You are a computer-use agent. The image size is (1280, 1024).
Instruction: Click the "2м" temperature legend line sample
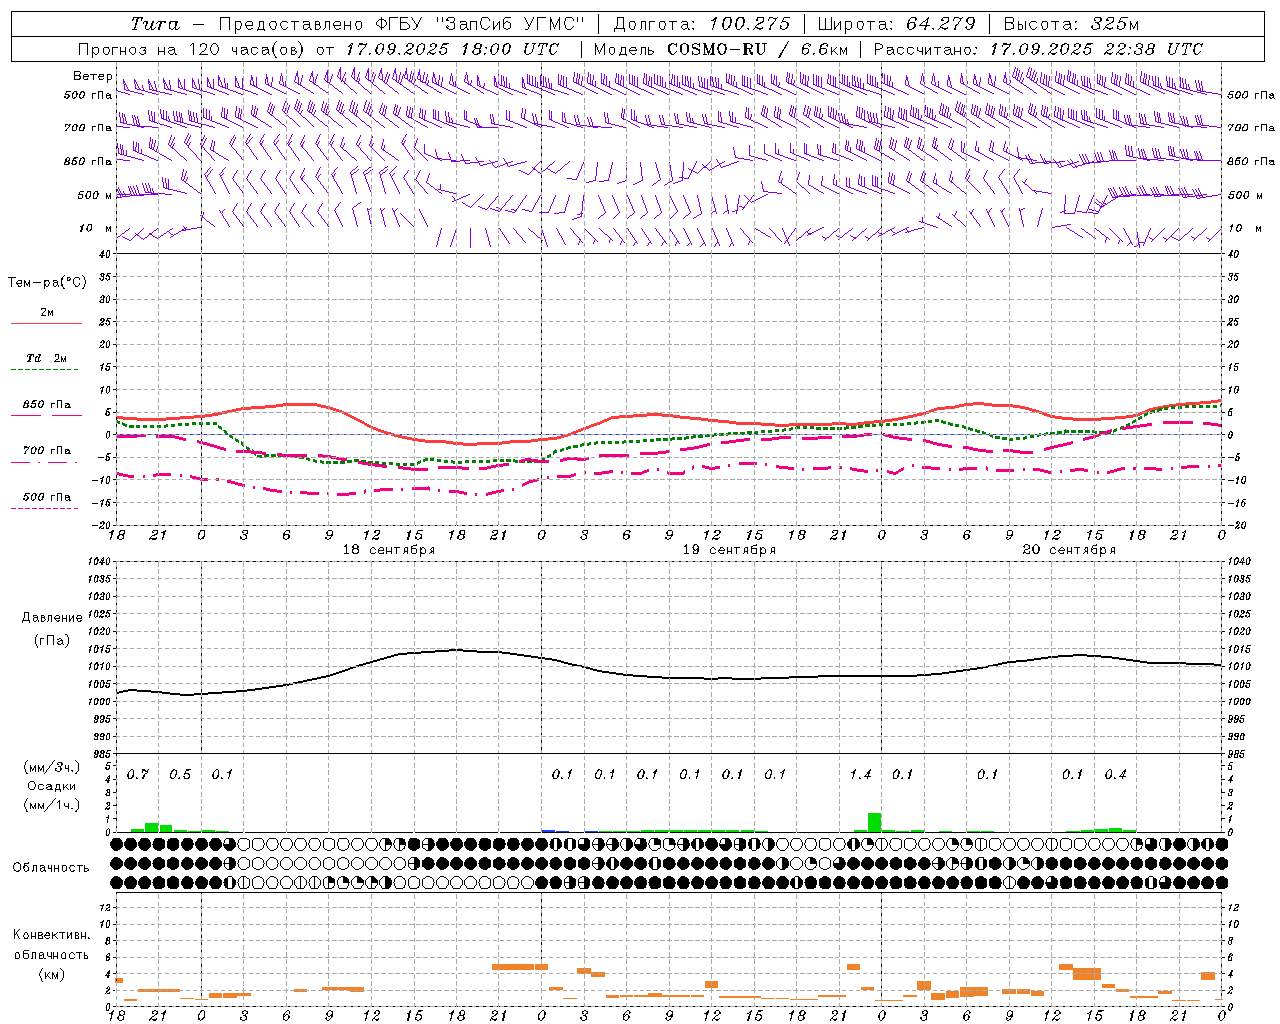coord(46,323)
